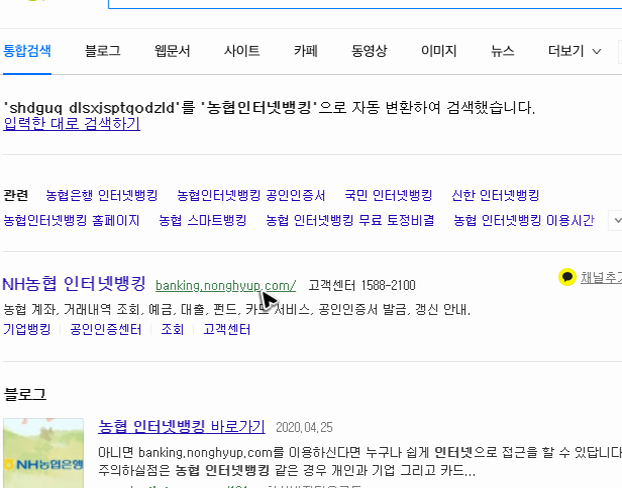Click related search 농협 스마트뱅킹
Image resolution: width=622 pixels, height=488 pixels.
(x=203, y=220)
